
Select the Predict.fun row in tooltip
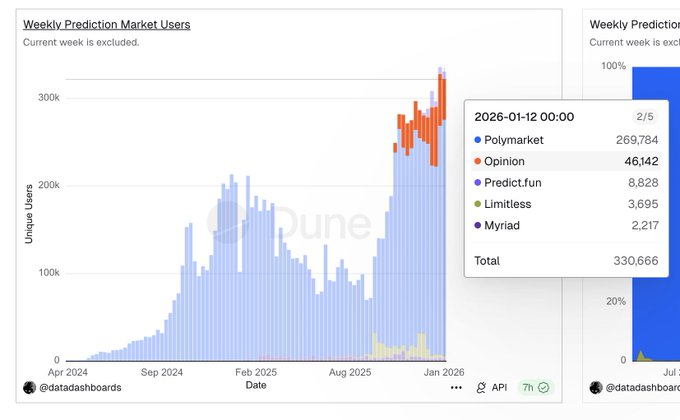pyautogui.click(x=566, y=183)
